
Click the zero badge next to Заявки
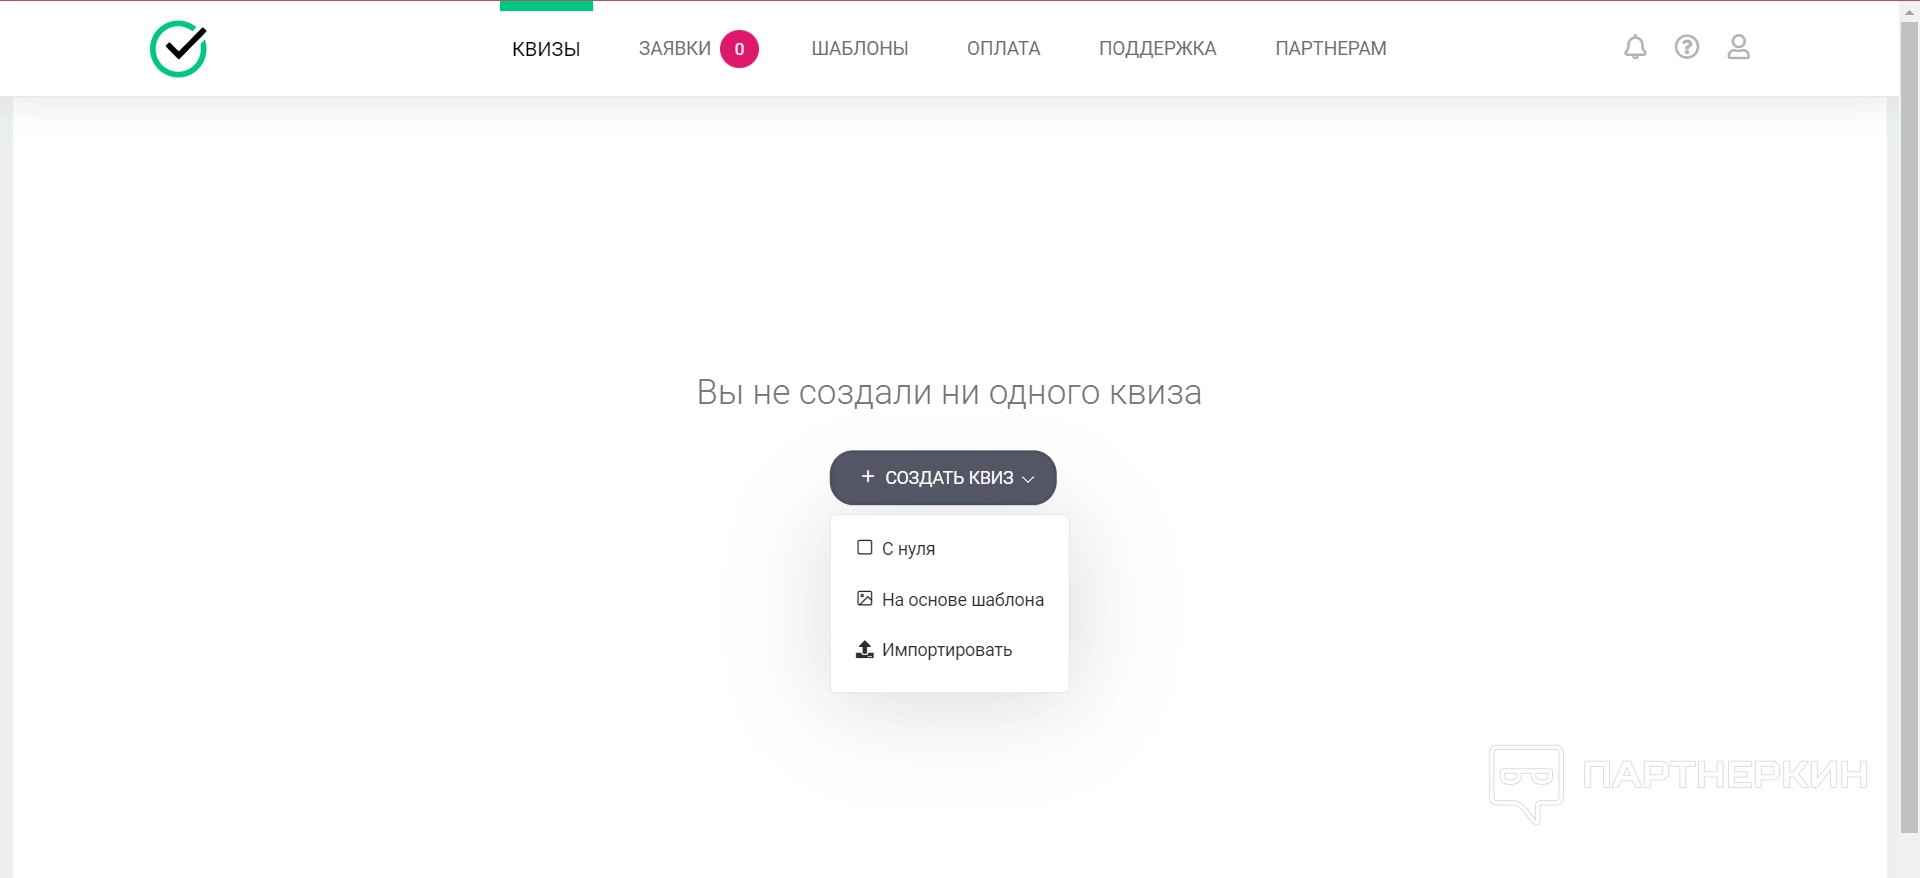pyautogui.click(x=739, y=49)
